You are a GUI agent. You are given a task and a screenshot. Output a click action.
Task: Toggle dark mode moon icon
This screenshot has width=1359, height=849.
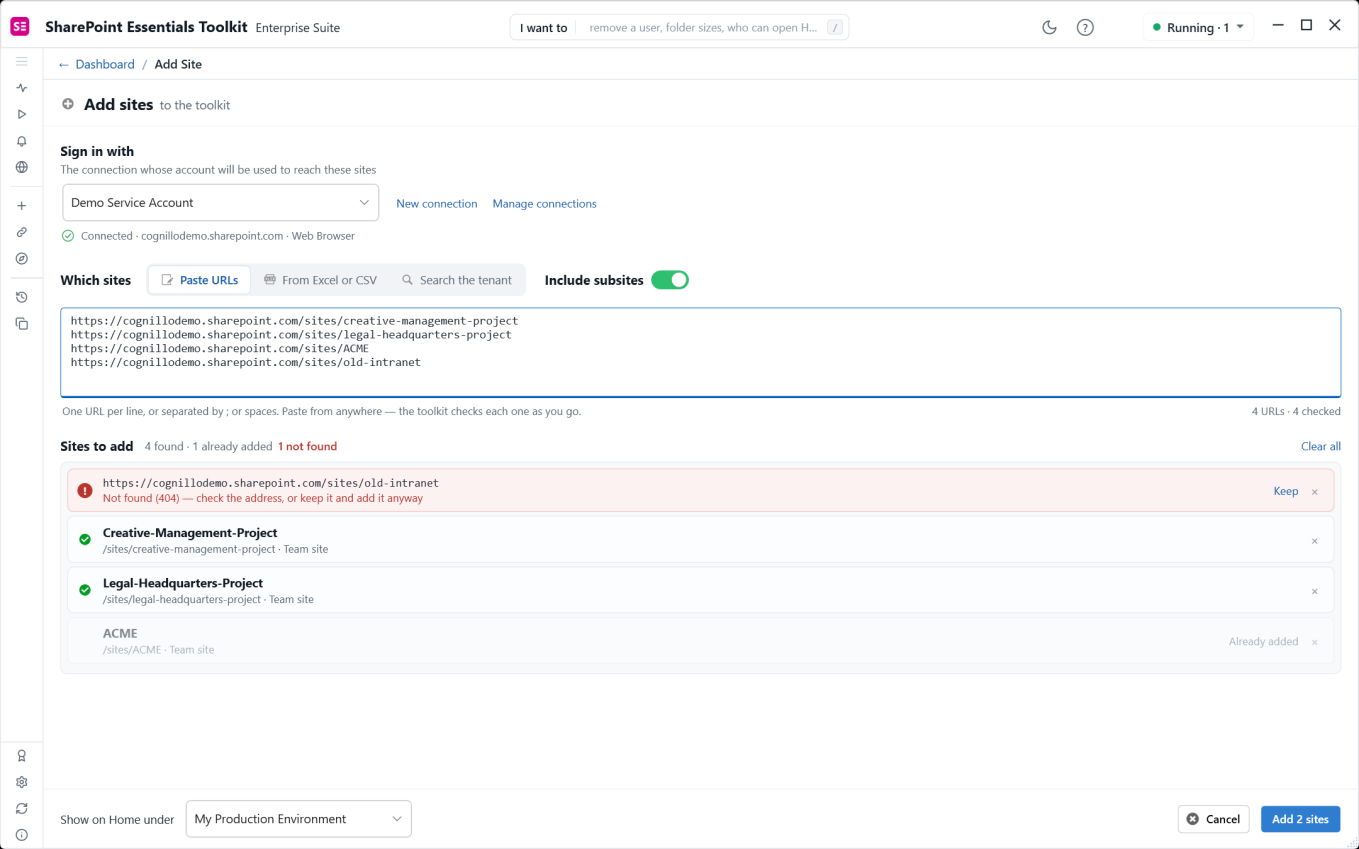tap(1049, 27)
